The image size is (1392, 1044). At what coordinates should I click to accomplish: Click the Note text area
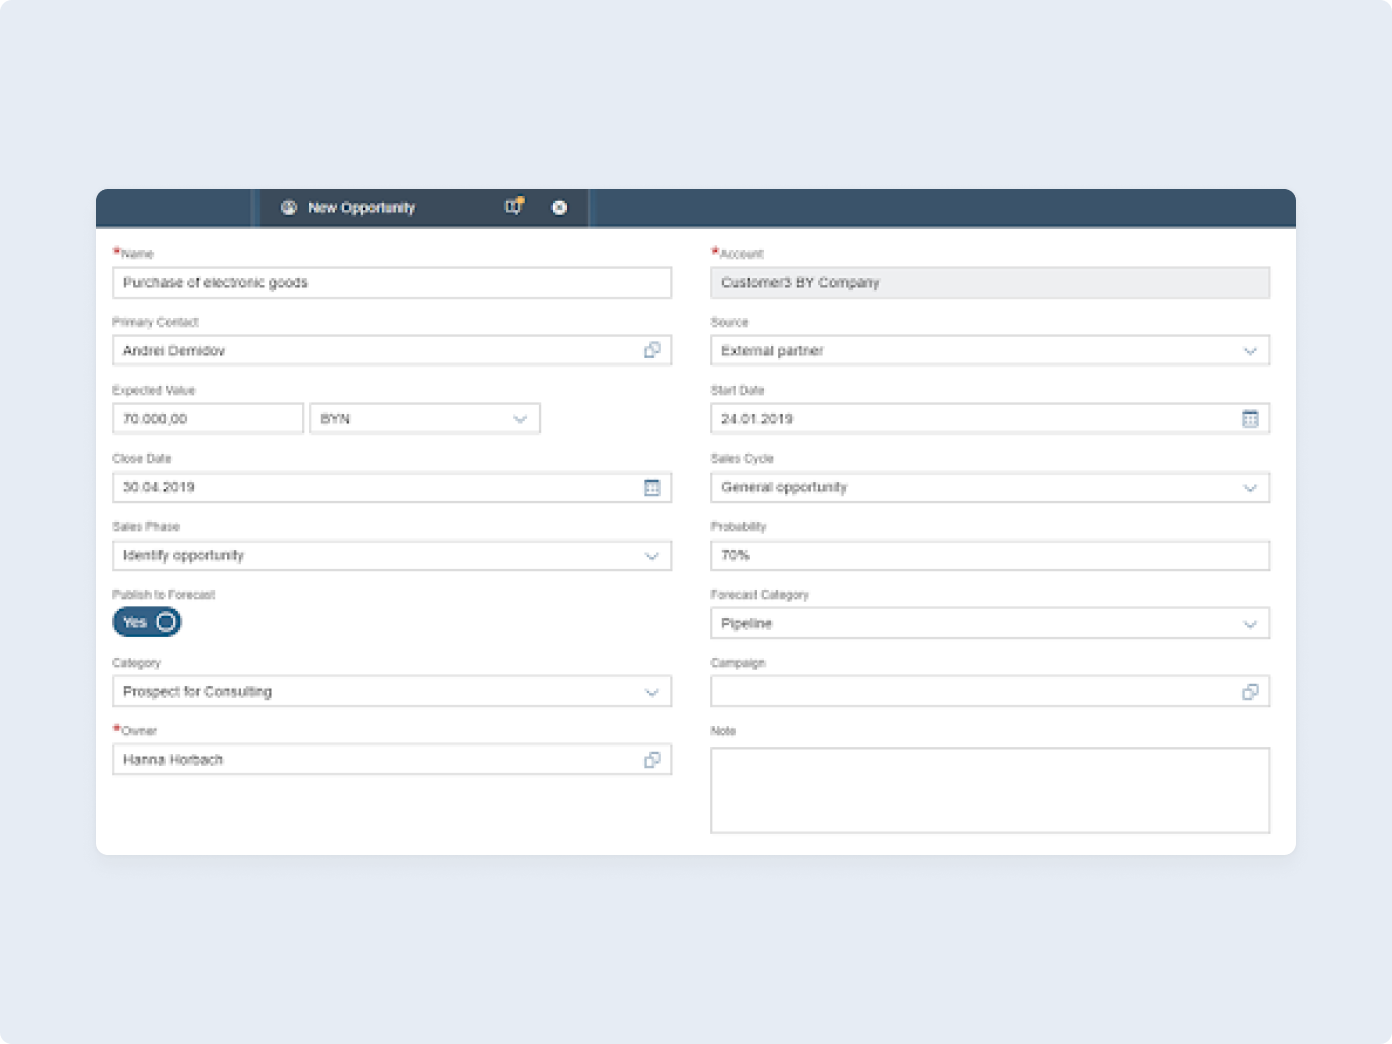point(990,790)
